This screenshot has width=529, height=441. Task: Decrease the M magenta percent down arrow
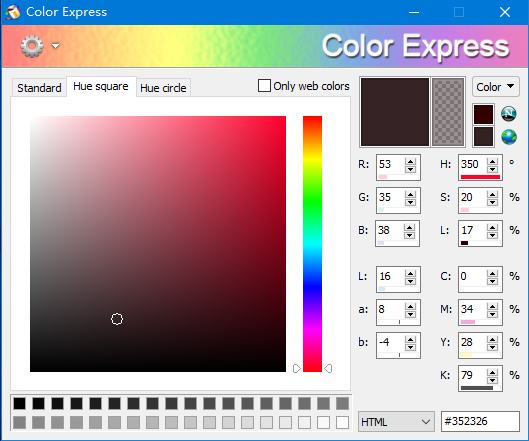point(493,314)
